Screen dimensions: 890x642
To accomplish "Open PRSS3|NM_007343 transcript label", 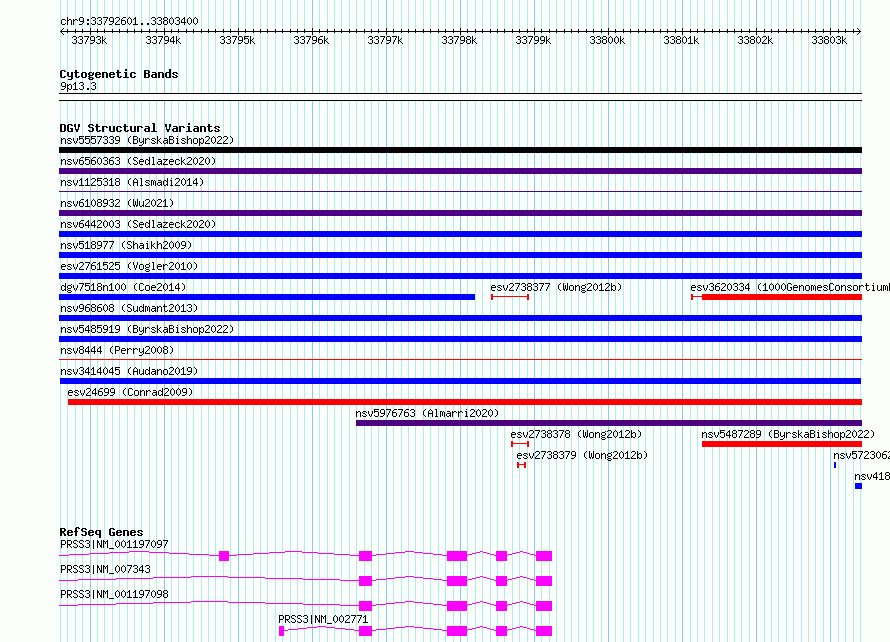I will tap(105, 569).
